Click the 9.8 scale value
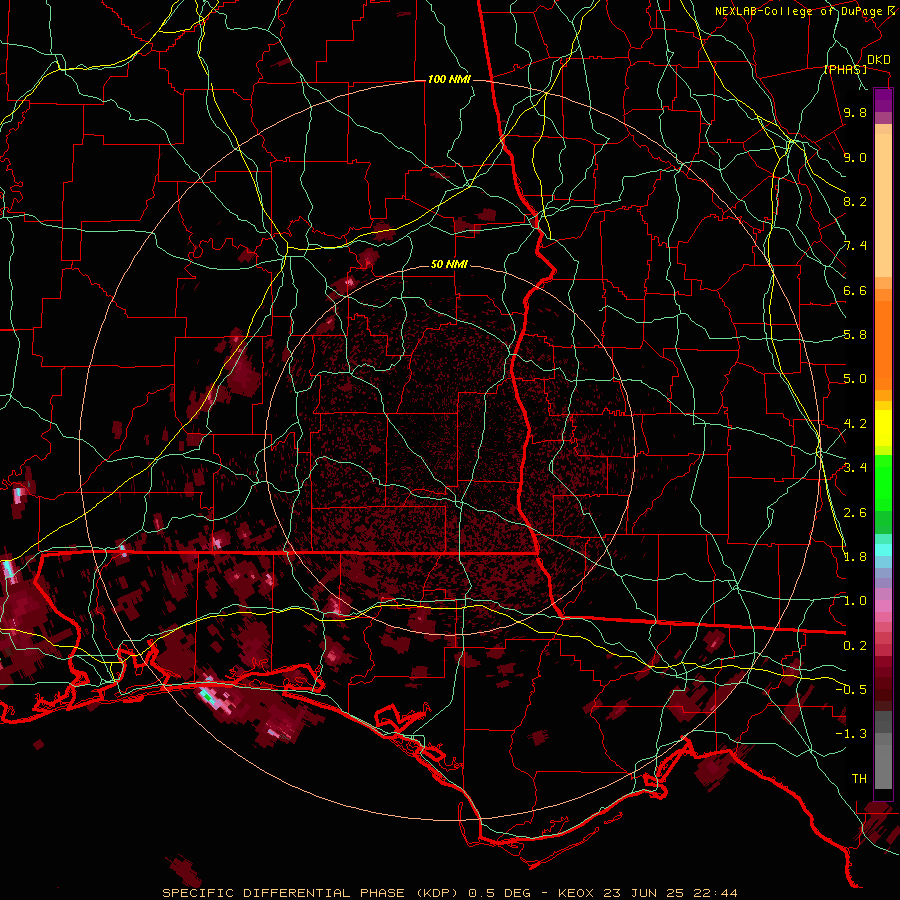 pos(855,113)
